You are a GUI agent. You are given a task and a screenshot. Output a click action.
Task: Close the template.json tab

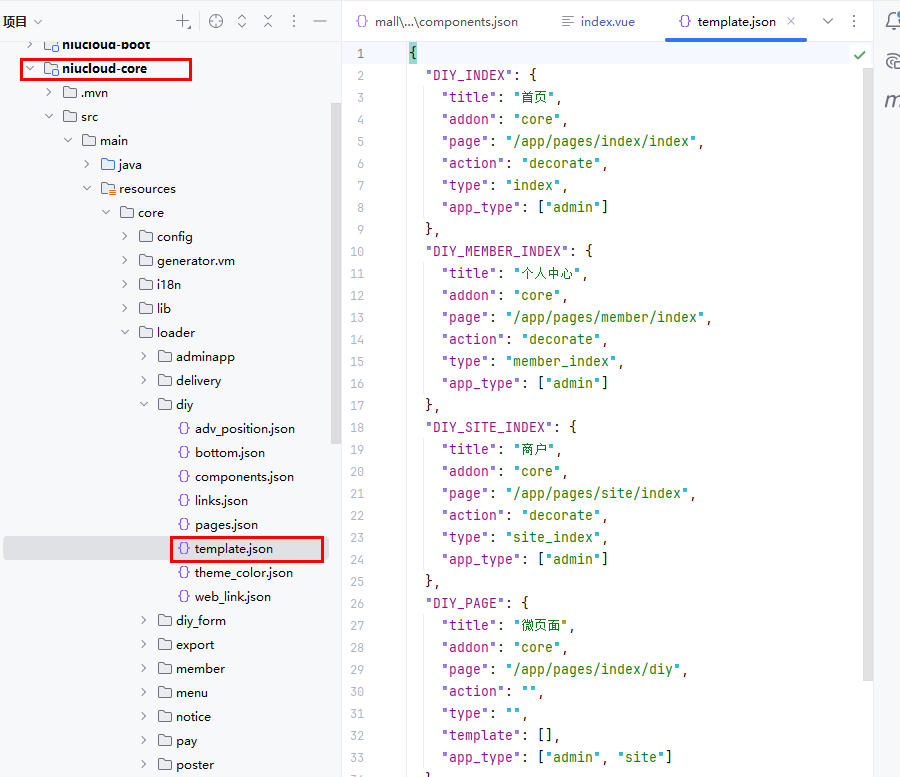tap(791, 21)
